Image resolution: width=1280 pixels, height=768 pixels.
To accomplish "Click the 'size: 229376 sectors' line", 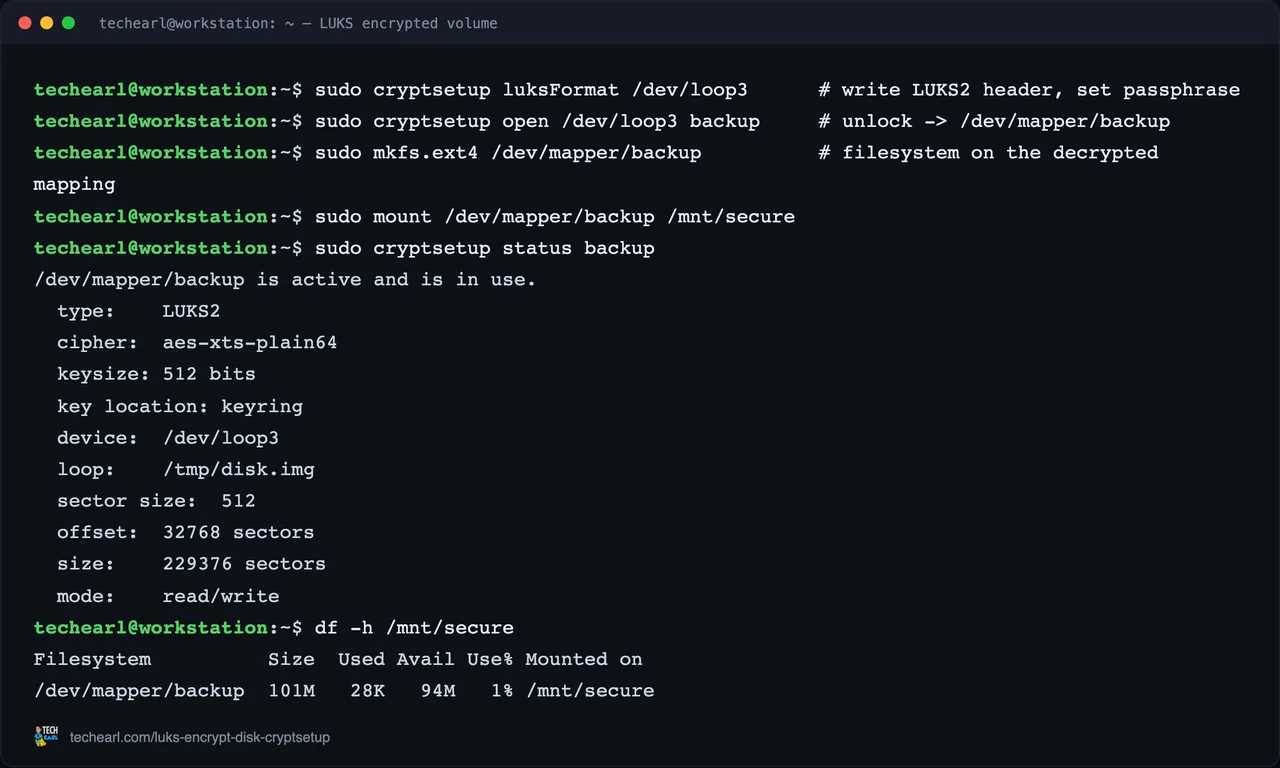I will click(191, 564).
